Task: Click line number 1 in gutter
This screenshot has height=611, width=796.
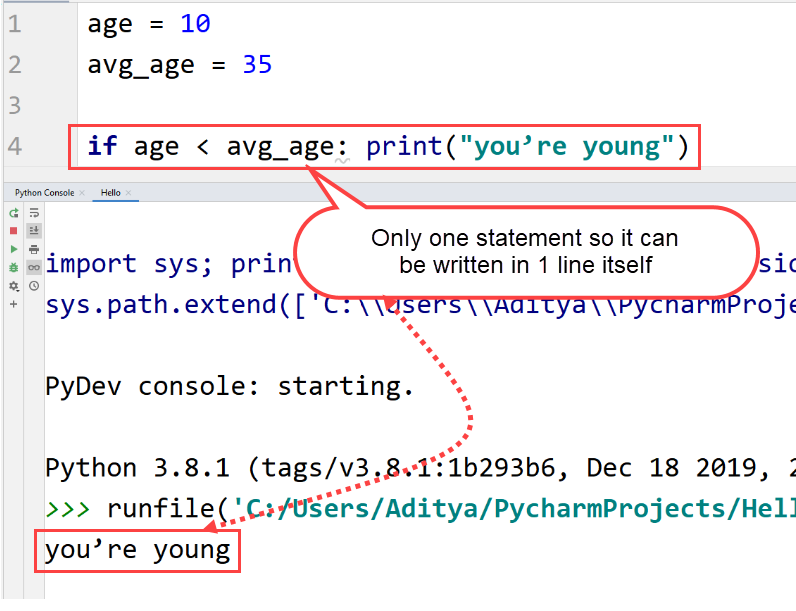Action: coord(15,24)
